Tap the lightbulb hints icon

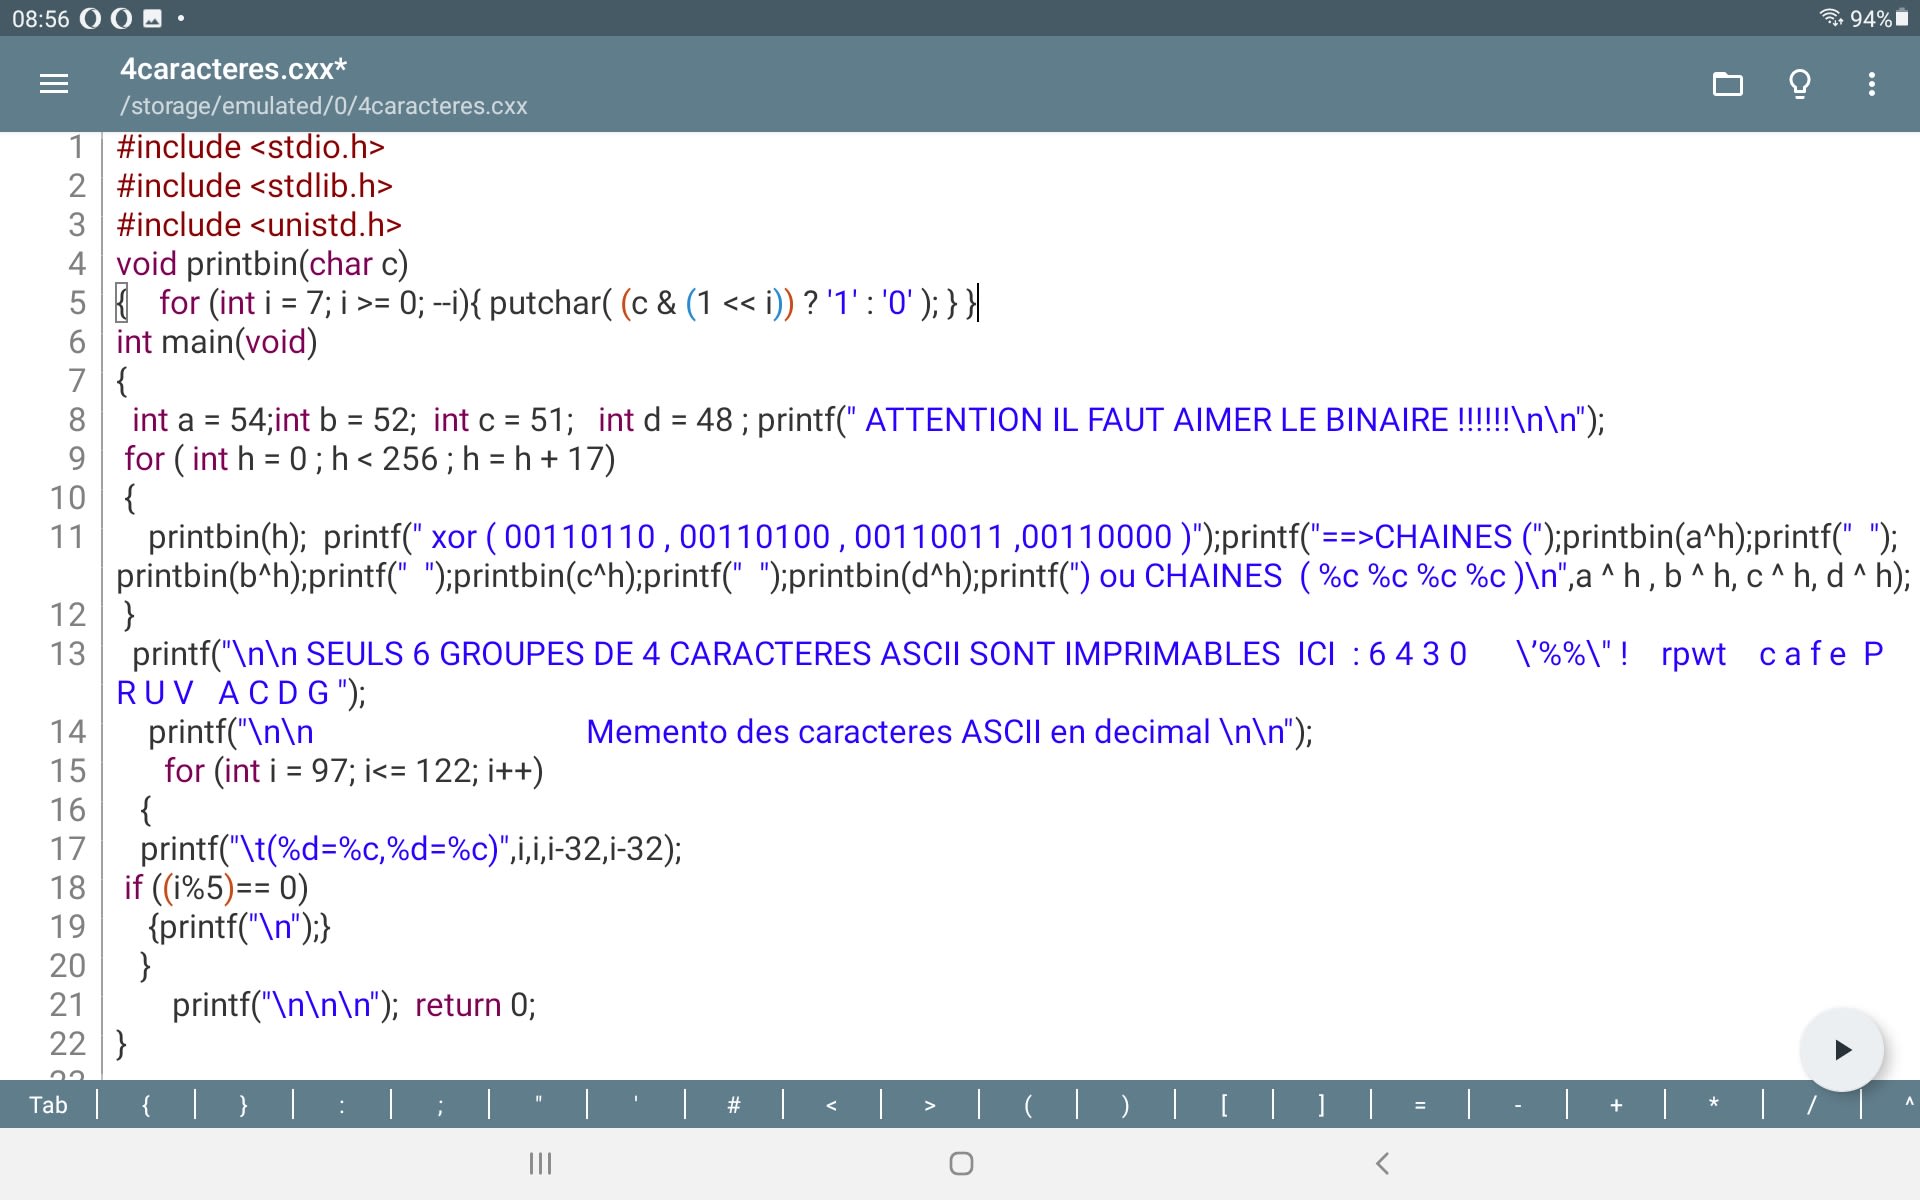click(x=1799, y=84)
